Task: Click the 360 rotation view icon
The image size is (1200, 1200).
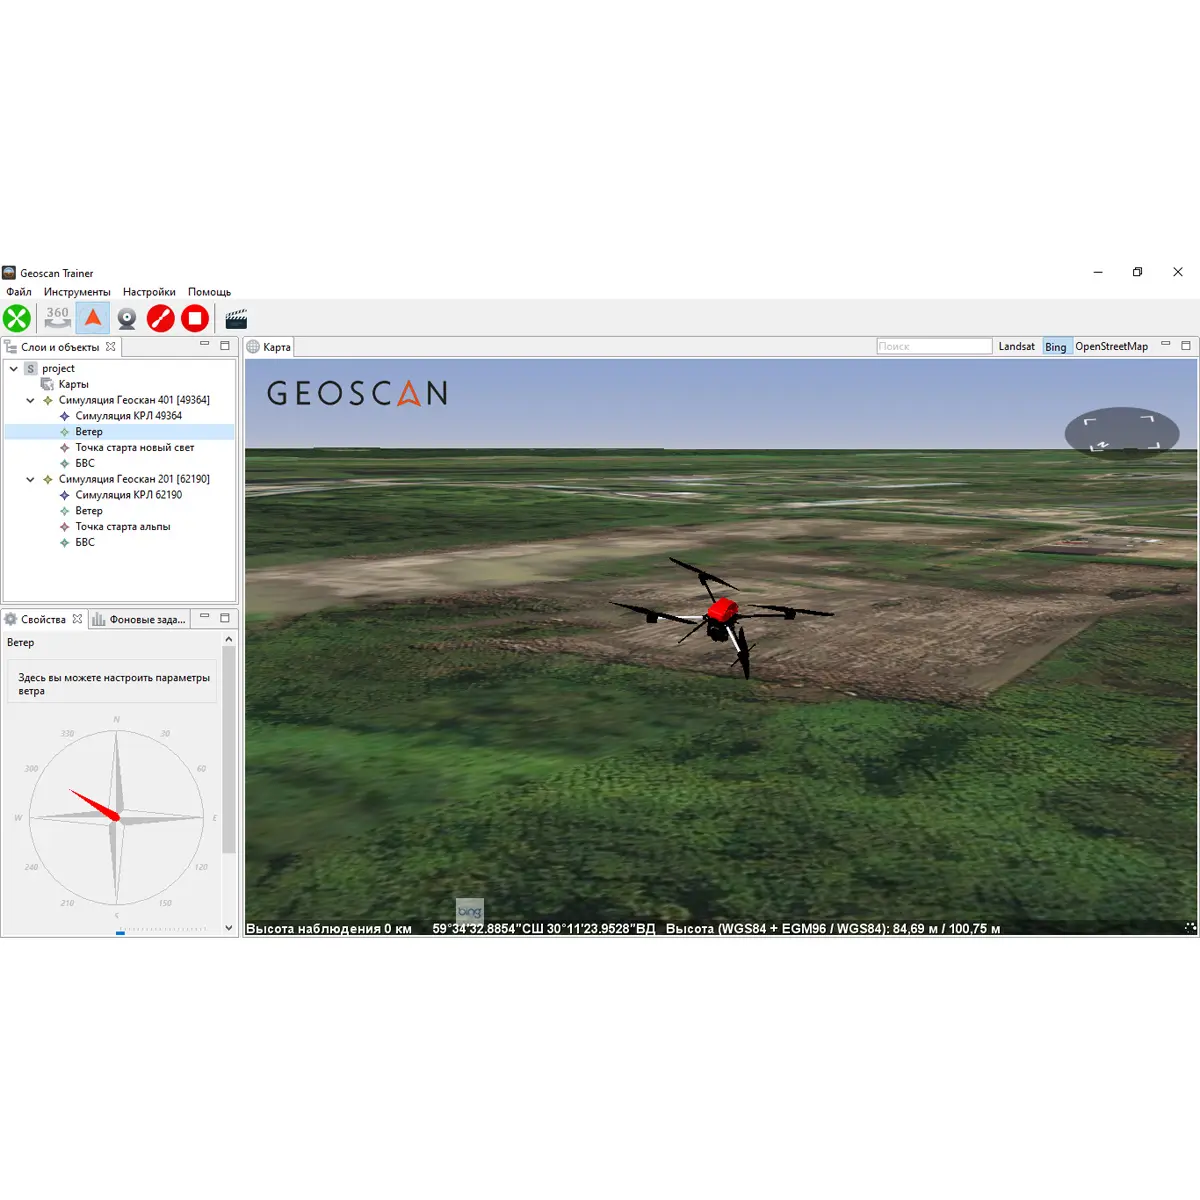Action: click(x=58, y=319)
